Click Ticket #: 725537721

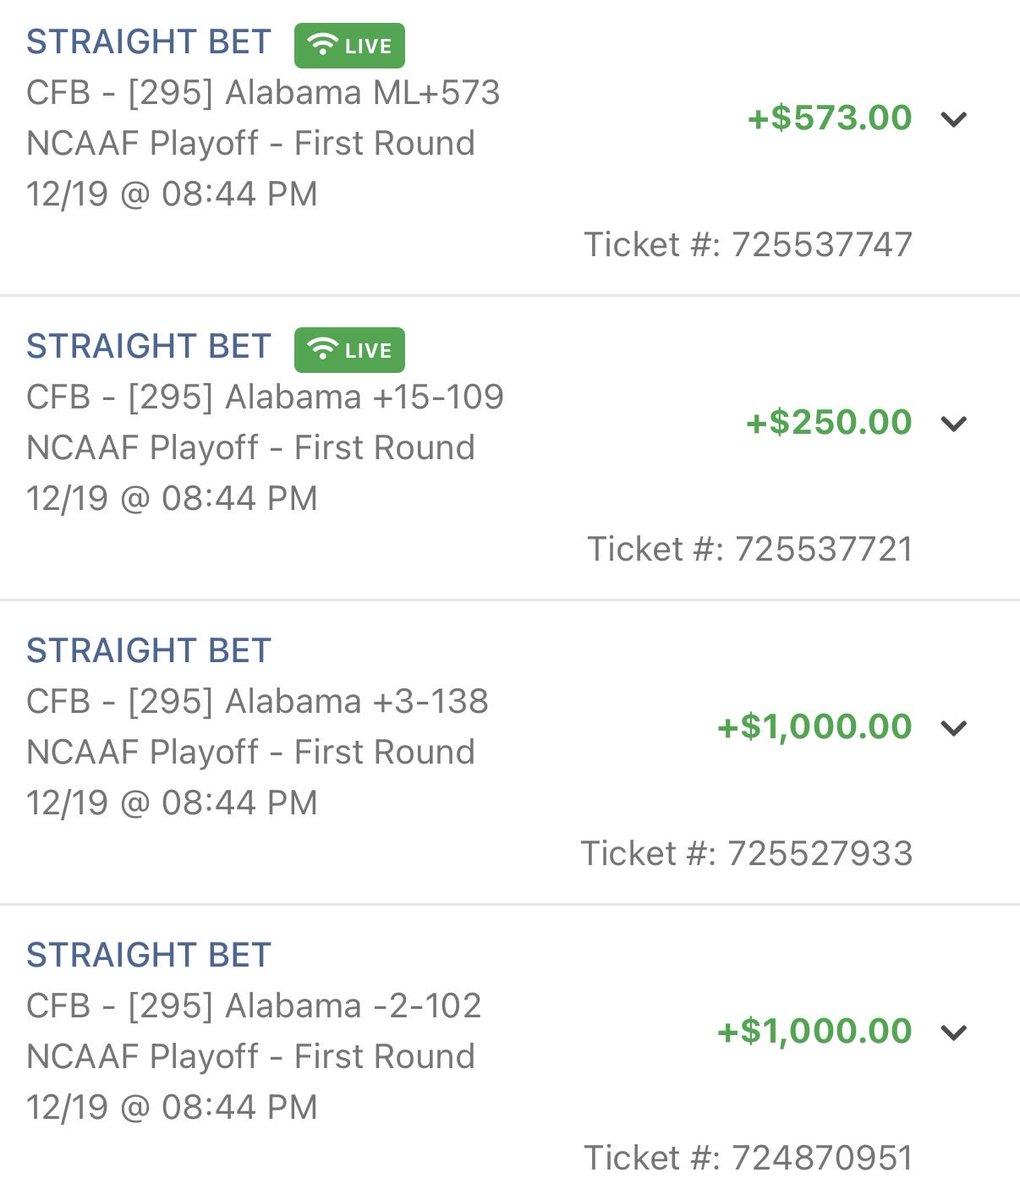(x=750, y=548)
